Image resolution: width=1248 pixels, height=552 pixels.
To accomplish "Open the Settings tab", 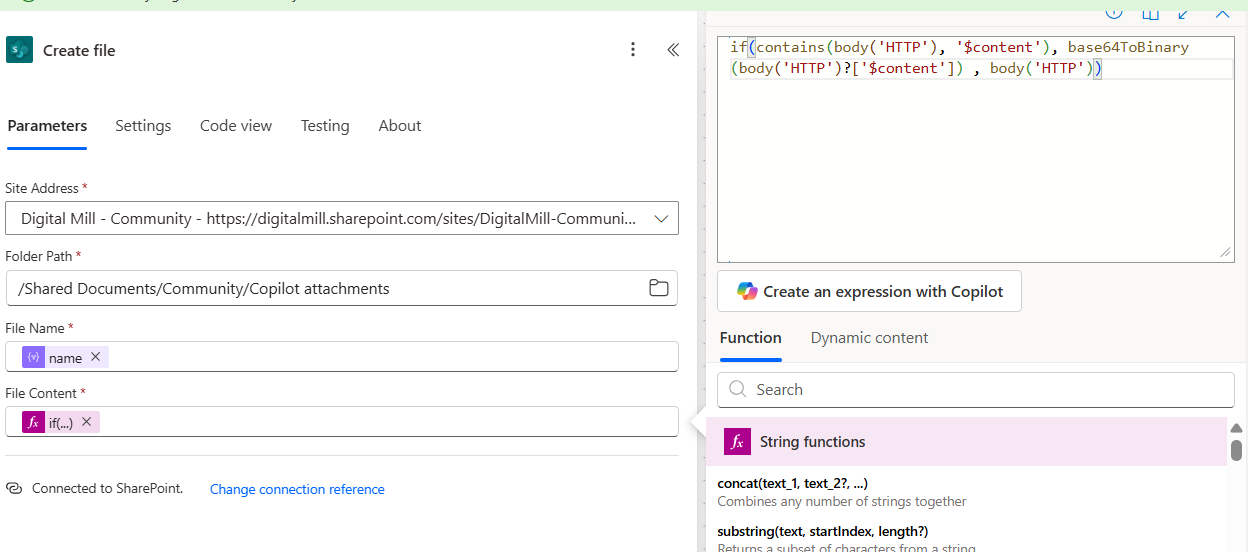I will point(143,126).
